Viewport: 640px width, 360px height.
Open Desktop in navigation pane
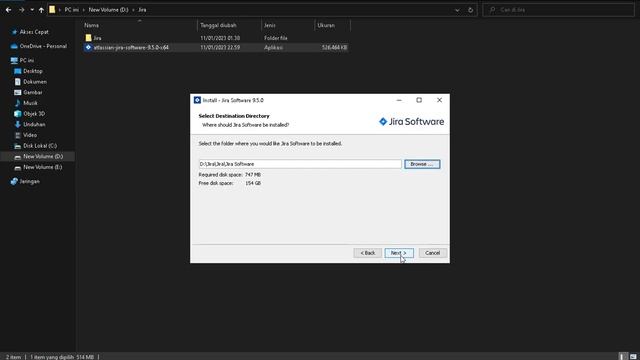pos(33,71)
